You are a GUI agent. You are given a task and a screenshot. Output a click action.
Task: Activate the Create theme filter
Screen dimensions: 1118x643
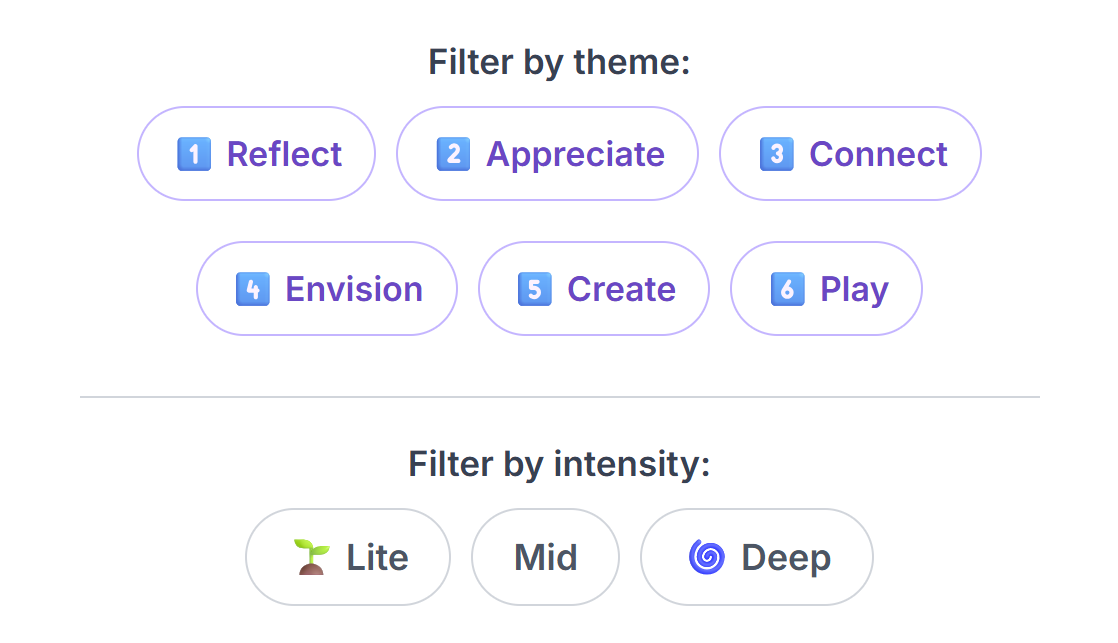(x=594, y=289)
